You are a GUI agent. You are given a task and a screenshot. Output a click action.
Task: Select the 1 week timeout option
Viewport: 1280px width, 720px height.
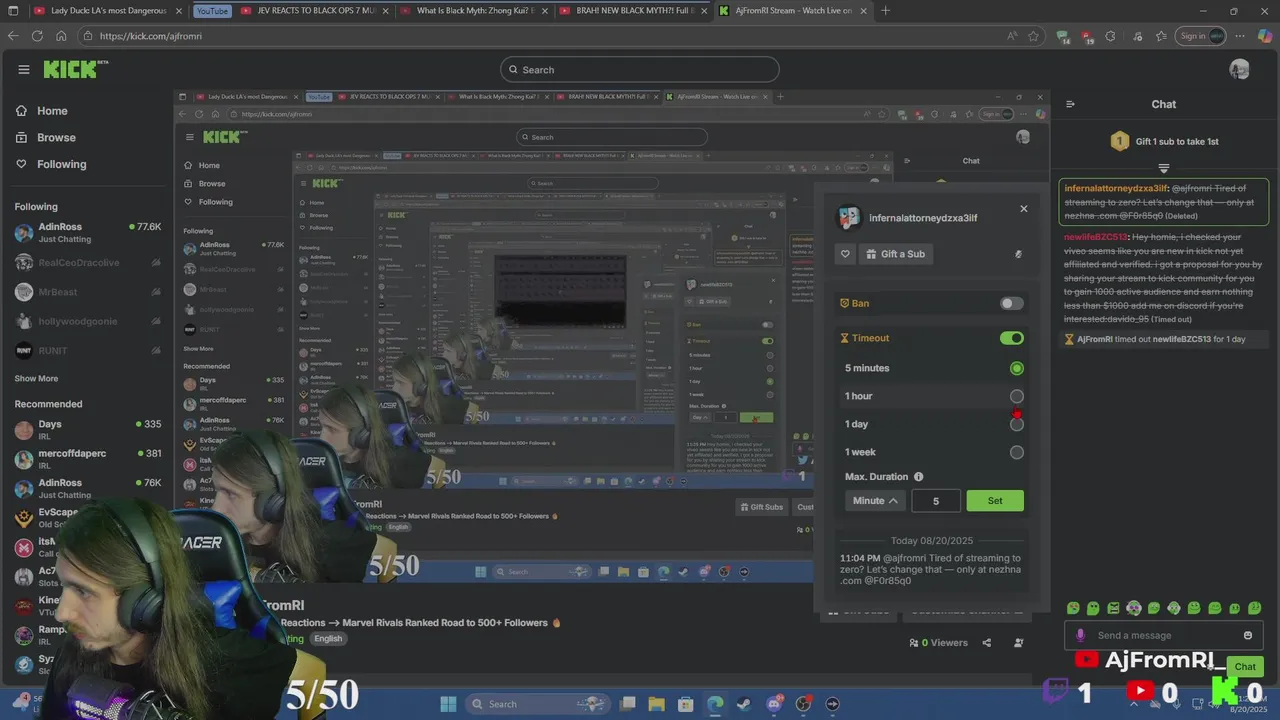coord(1016,452)
